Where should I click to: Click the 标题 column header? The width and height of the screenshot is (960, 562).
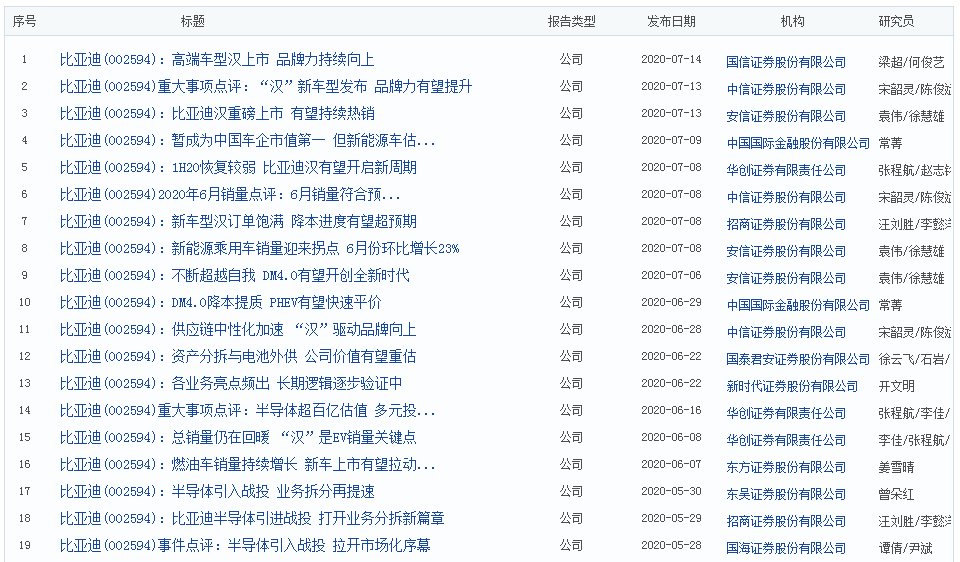point(192,21)
